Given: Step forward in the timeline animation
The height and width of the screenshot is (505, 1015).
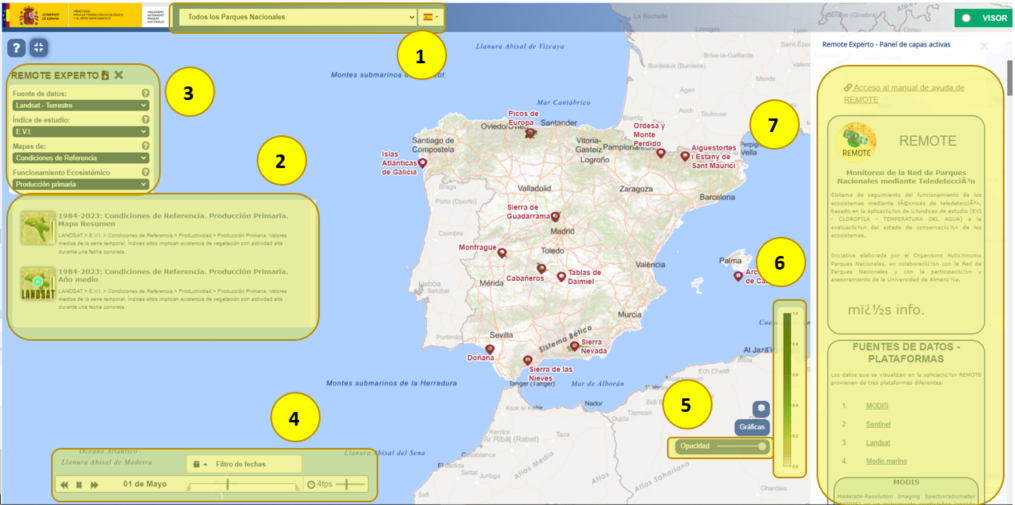Looking at the screenshot, I should coord(95,484).
